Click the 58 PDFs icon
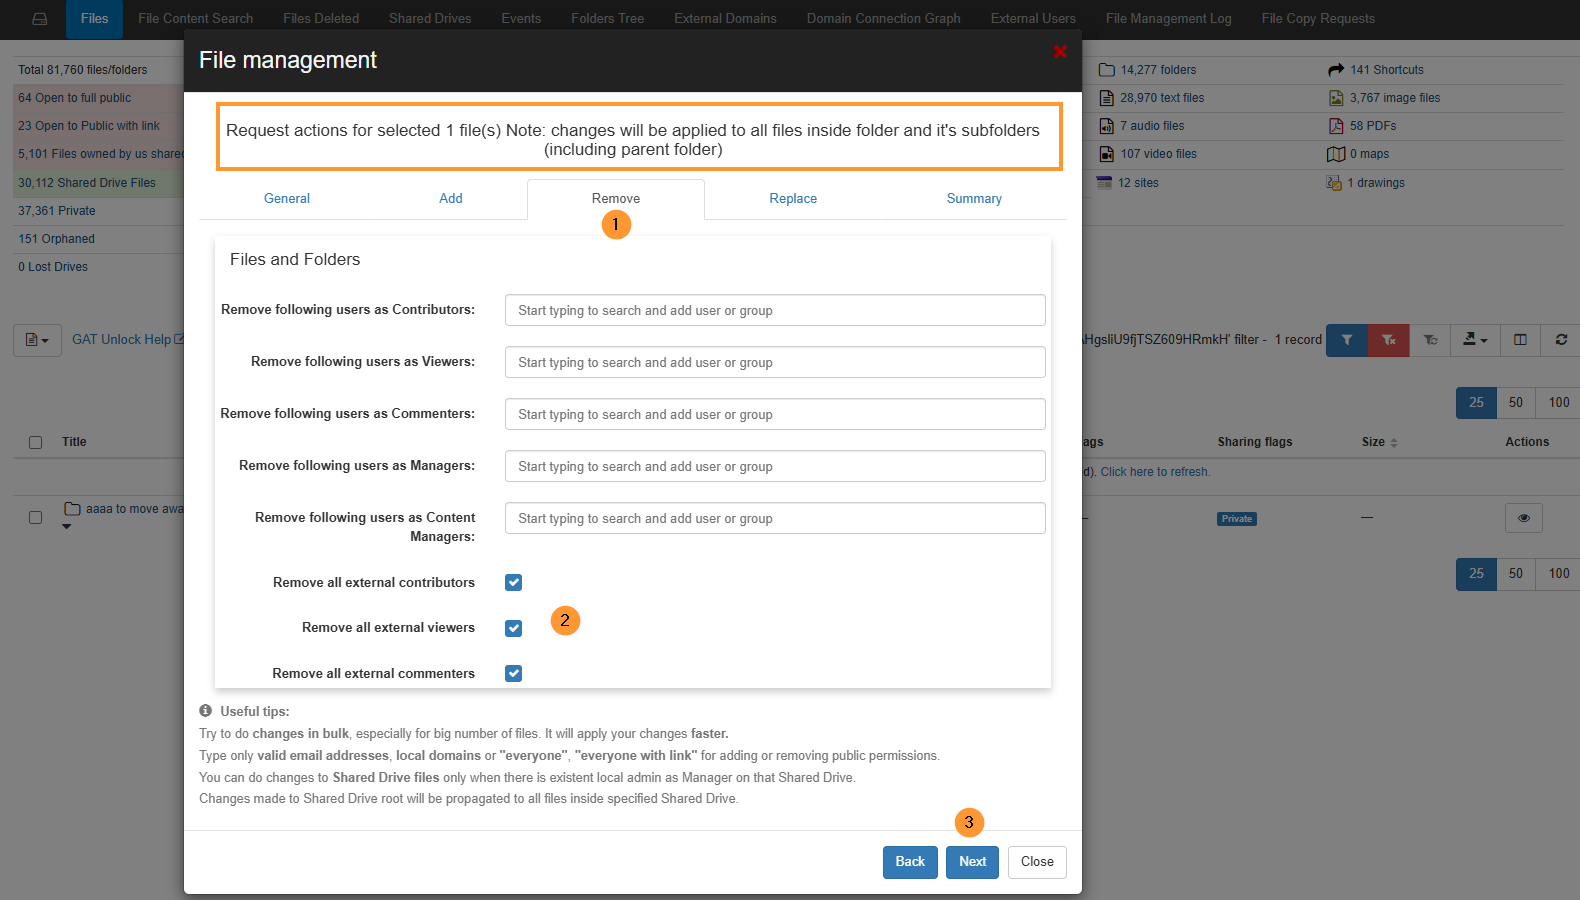Image resolution: width=1580 pixels, height=900 pixels. pos(1336,126)
